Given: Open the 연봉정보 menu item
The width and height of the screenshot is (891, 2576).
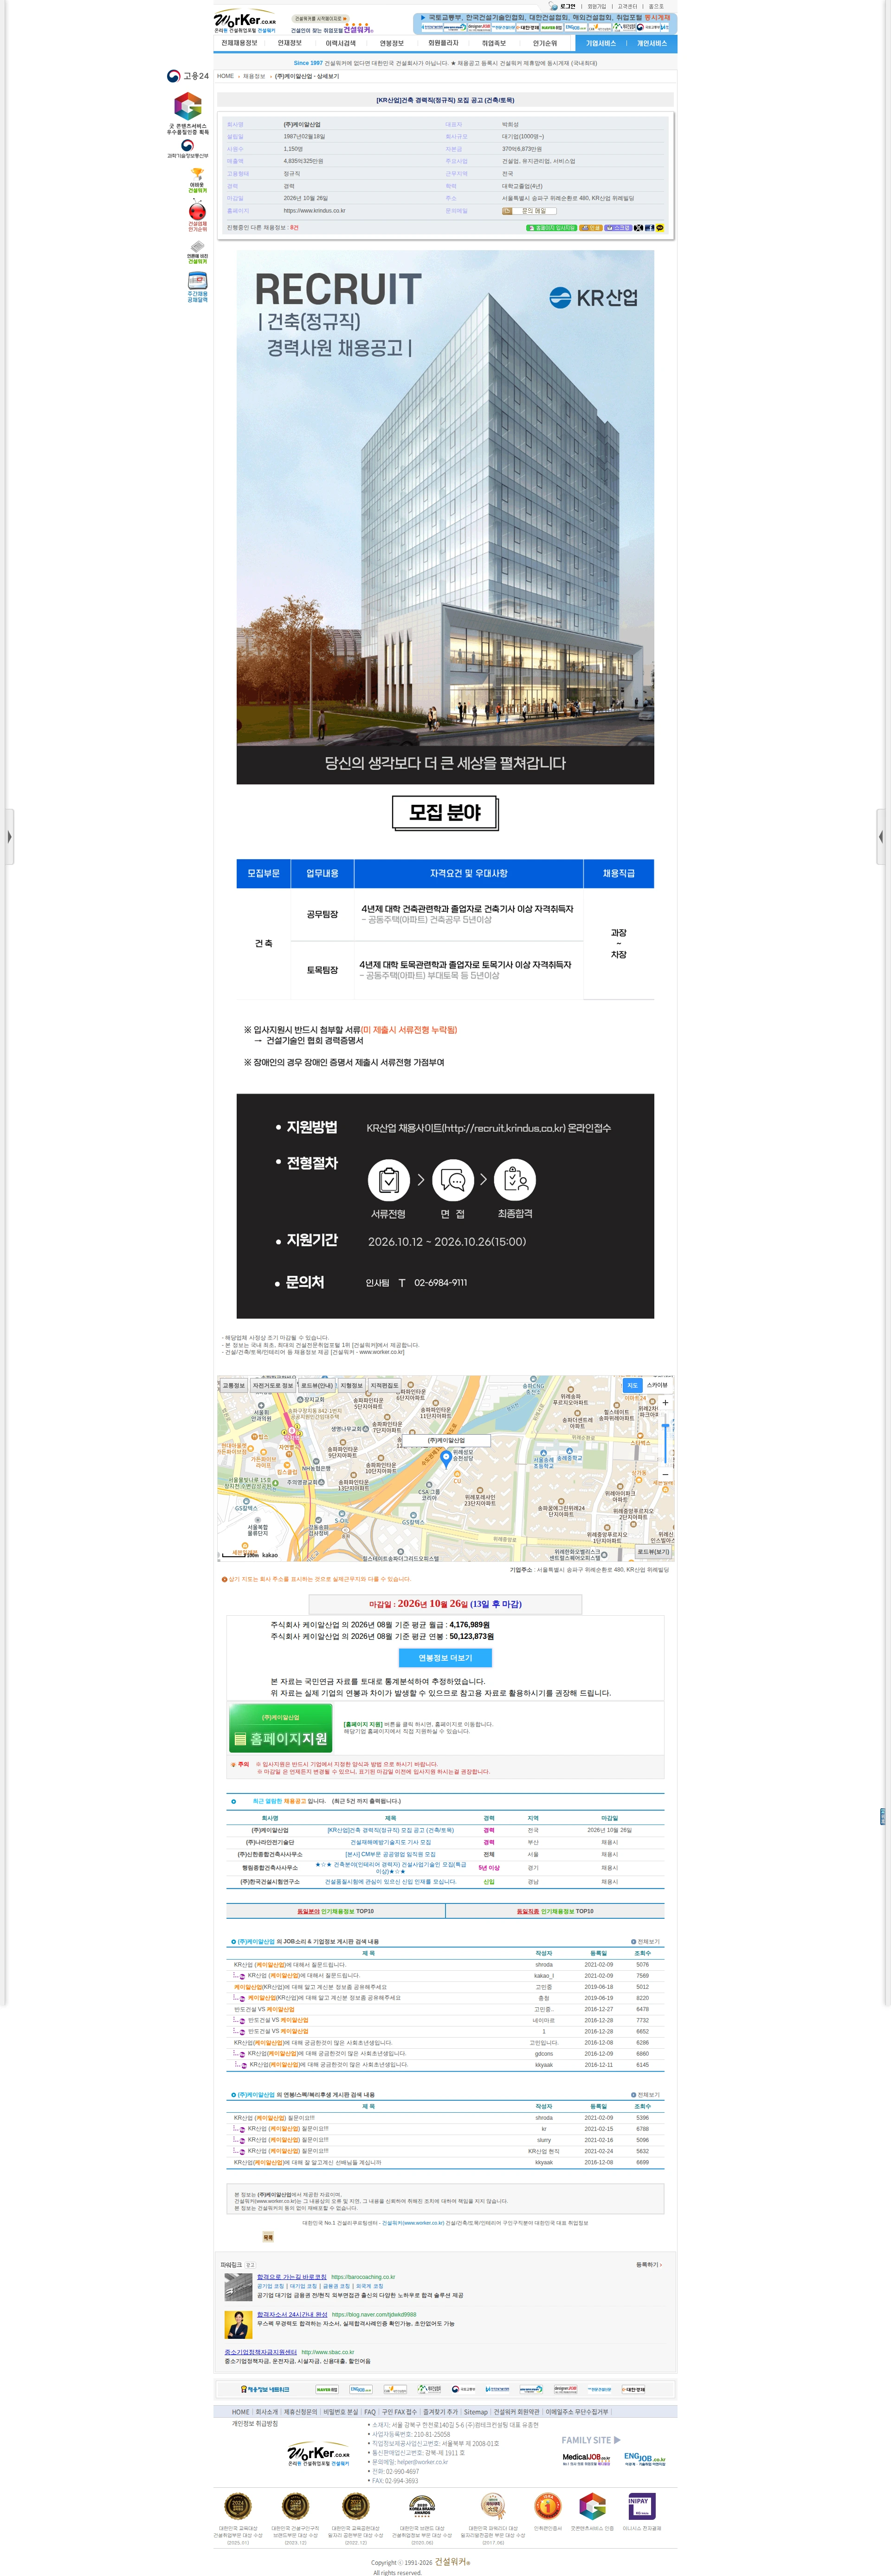Looking at the screenshot, I should (391, 43).
